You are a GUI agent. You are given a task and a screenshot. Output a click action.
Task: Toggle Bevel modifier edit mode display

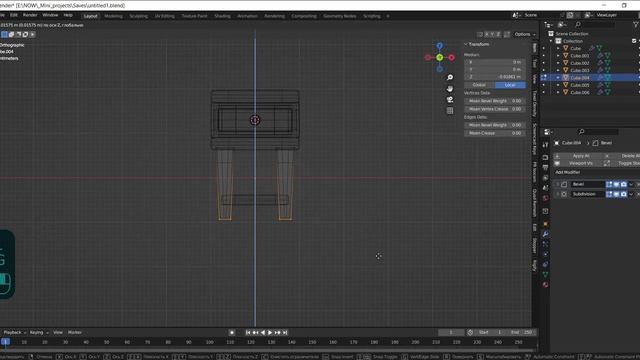(609, 184)
